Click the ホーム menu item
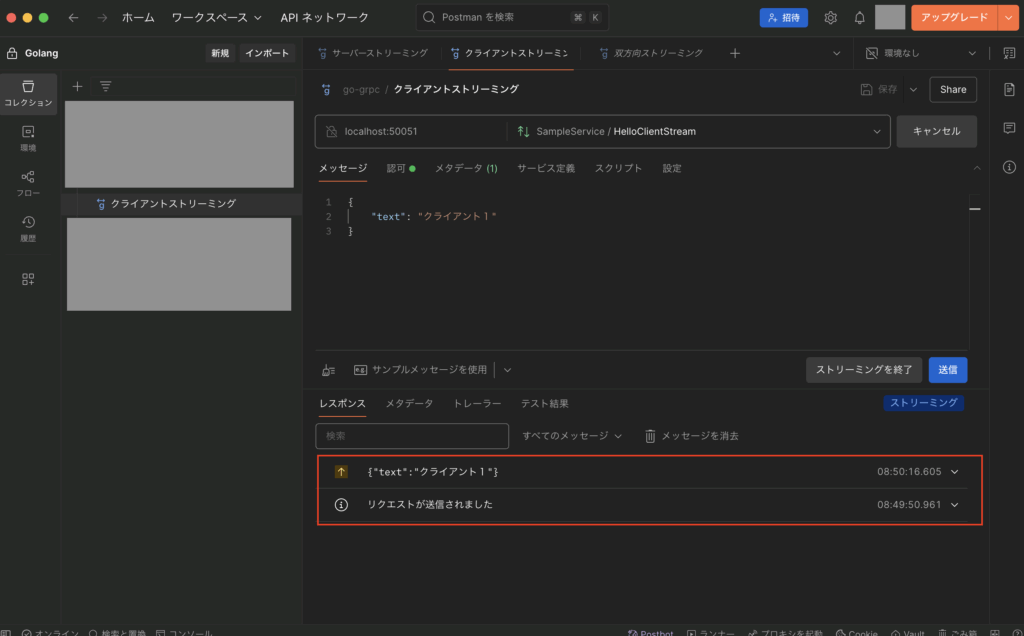Image resolution: width=1024 pixels, height=636 pixels. (138, 18)
